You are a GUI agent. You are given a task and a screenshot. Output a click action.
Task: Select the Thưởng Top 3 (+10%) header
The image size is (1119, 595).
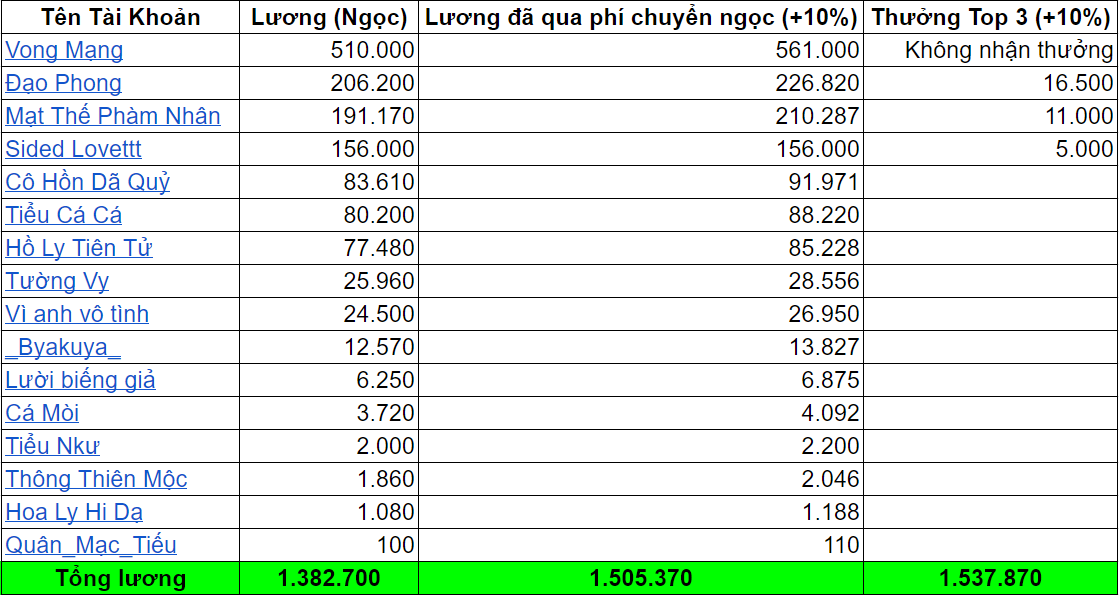click(991, 16)
